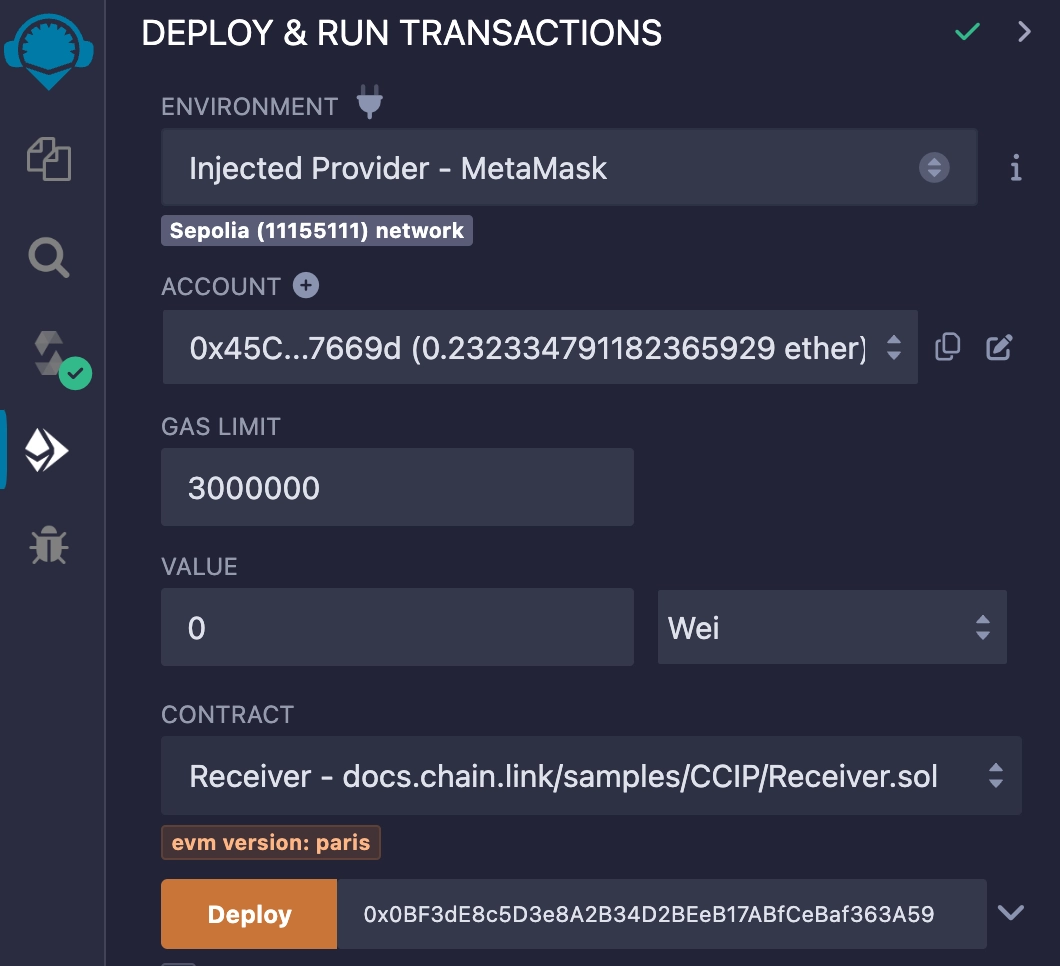Open the Environment dropdown showing Injected Provider
The image size is (1060, 966).
(x=570, y=168)
